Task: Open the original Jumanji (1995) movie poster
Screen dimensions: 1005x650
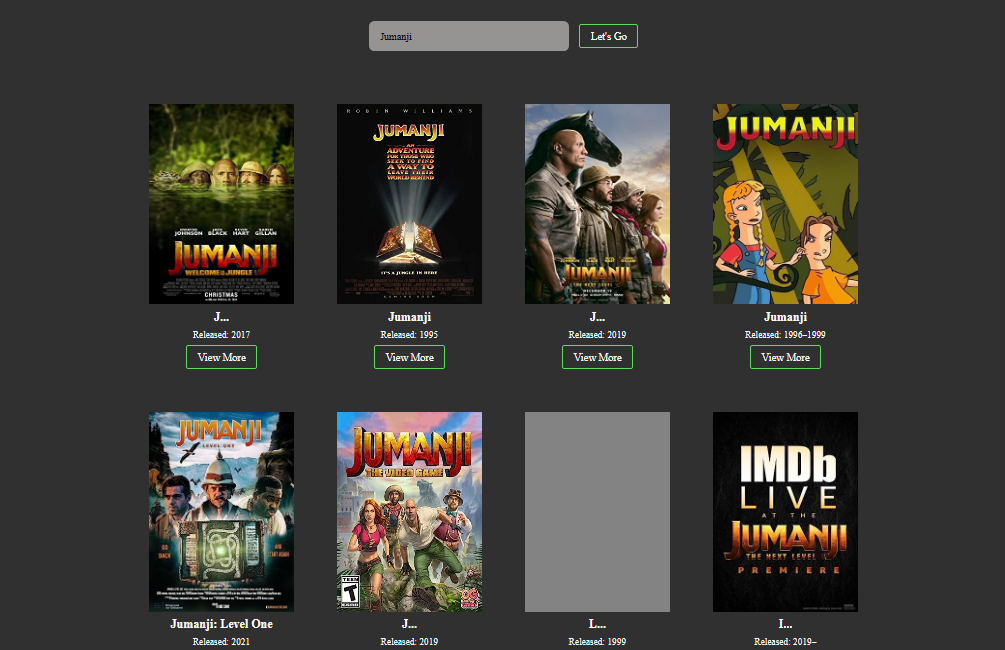Action: (x=409, y=203)
